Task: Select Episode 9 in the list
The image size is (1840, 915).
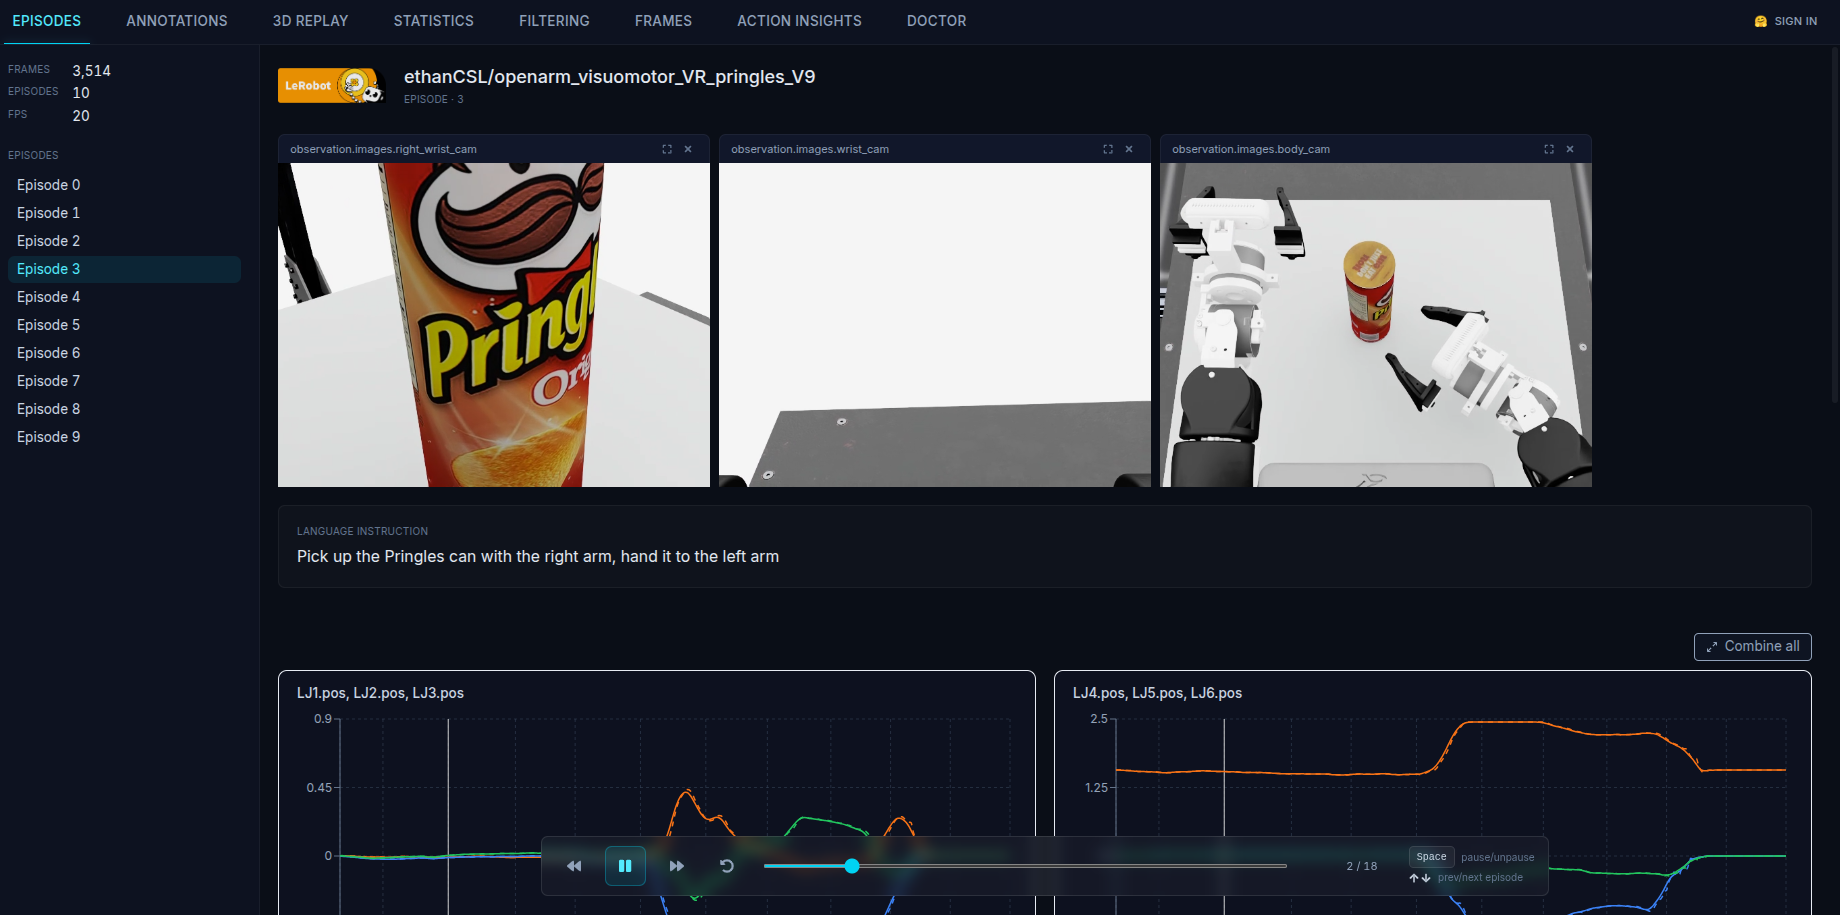Action: [124, 437]
